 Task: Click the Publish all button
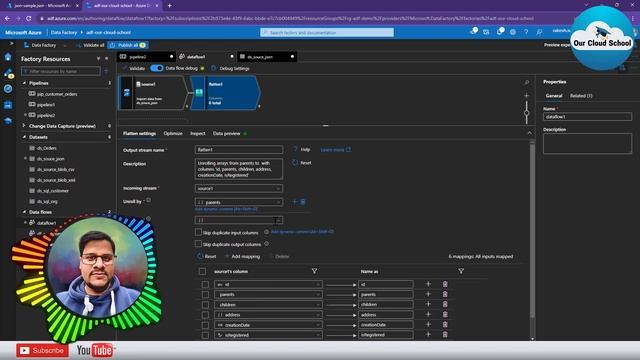128,45
